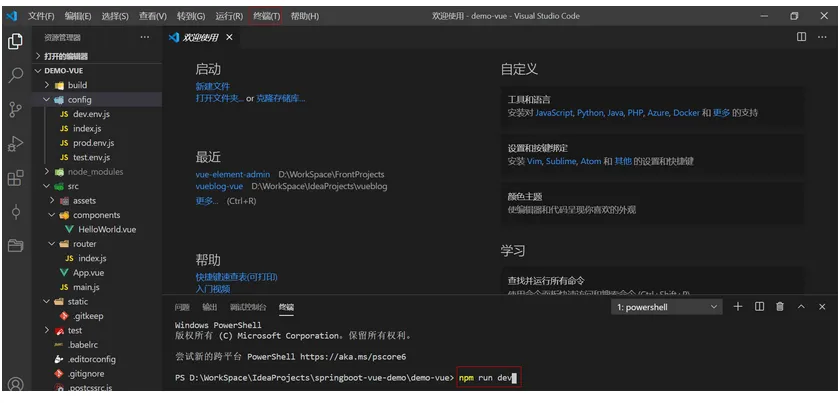Split the terminal panel
Screen dimensions: 839x403
click(759, 307)
